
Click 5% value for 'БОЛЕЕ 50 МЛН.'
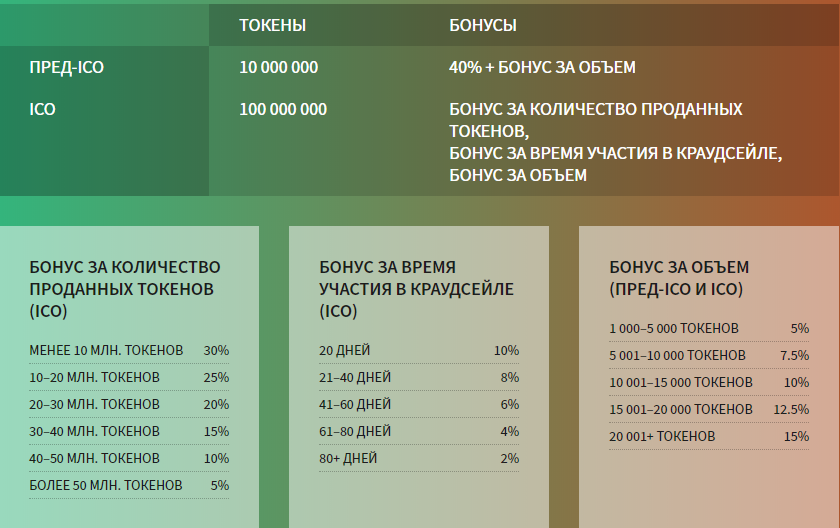[220, 485]
